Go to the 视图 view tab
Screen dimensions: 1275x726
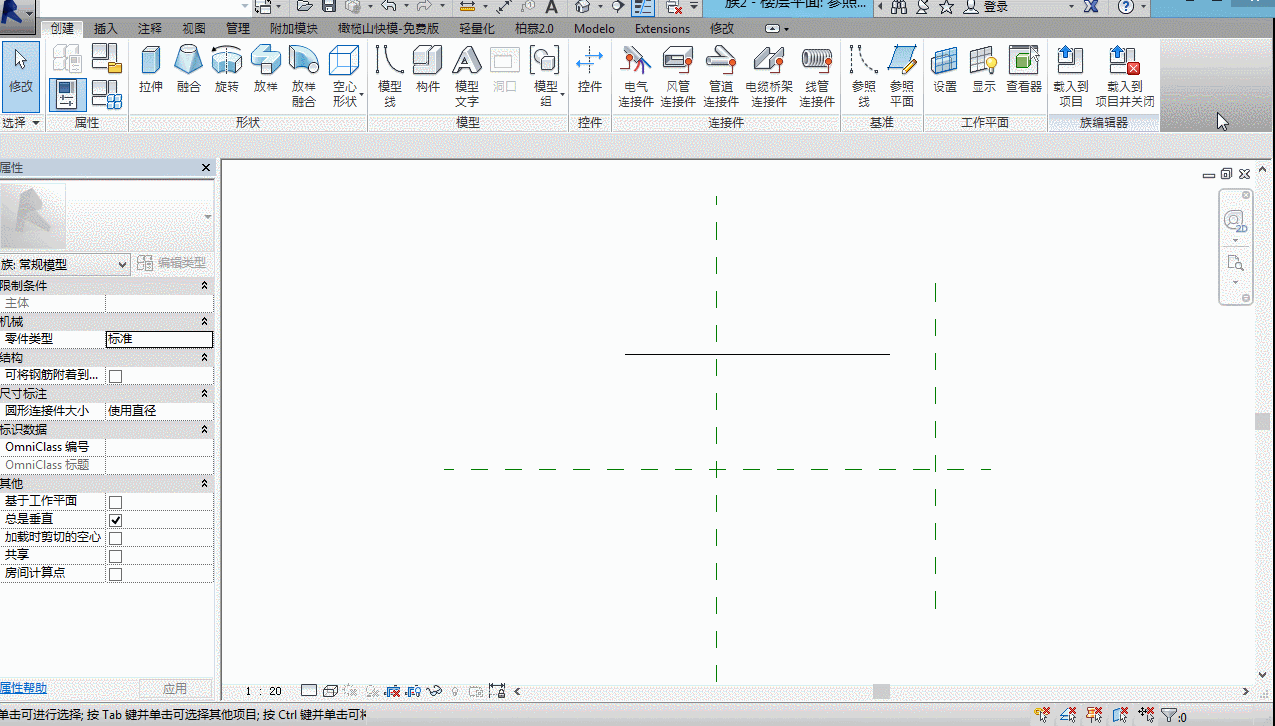[194, 29]
